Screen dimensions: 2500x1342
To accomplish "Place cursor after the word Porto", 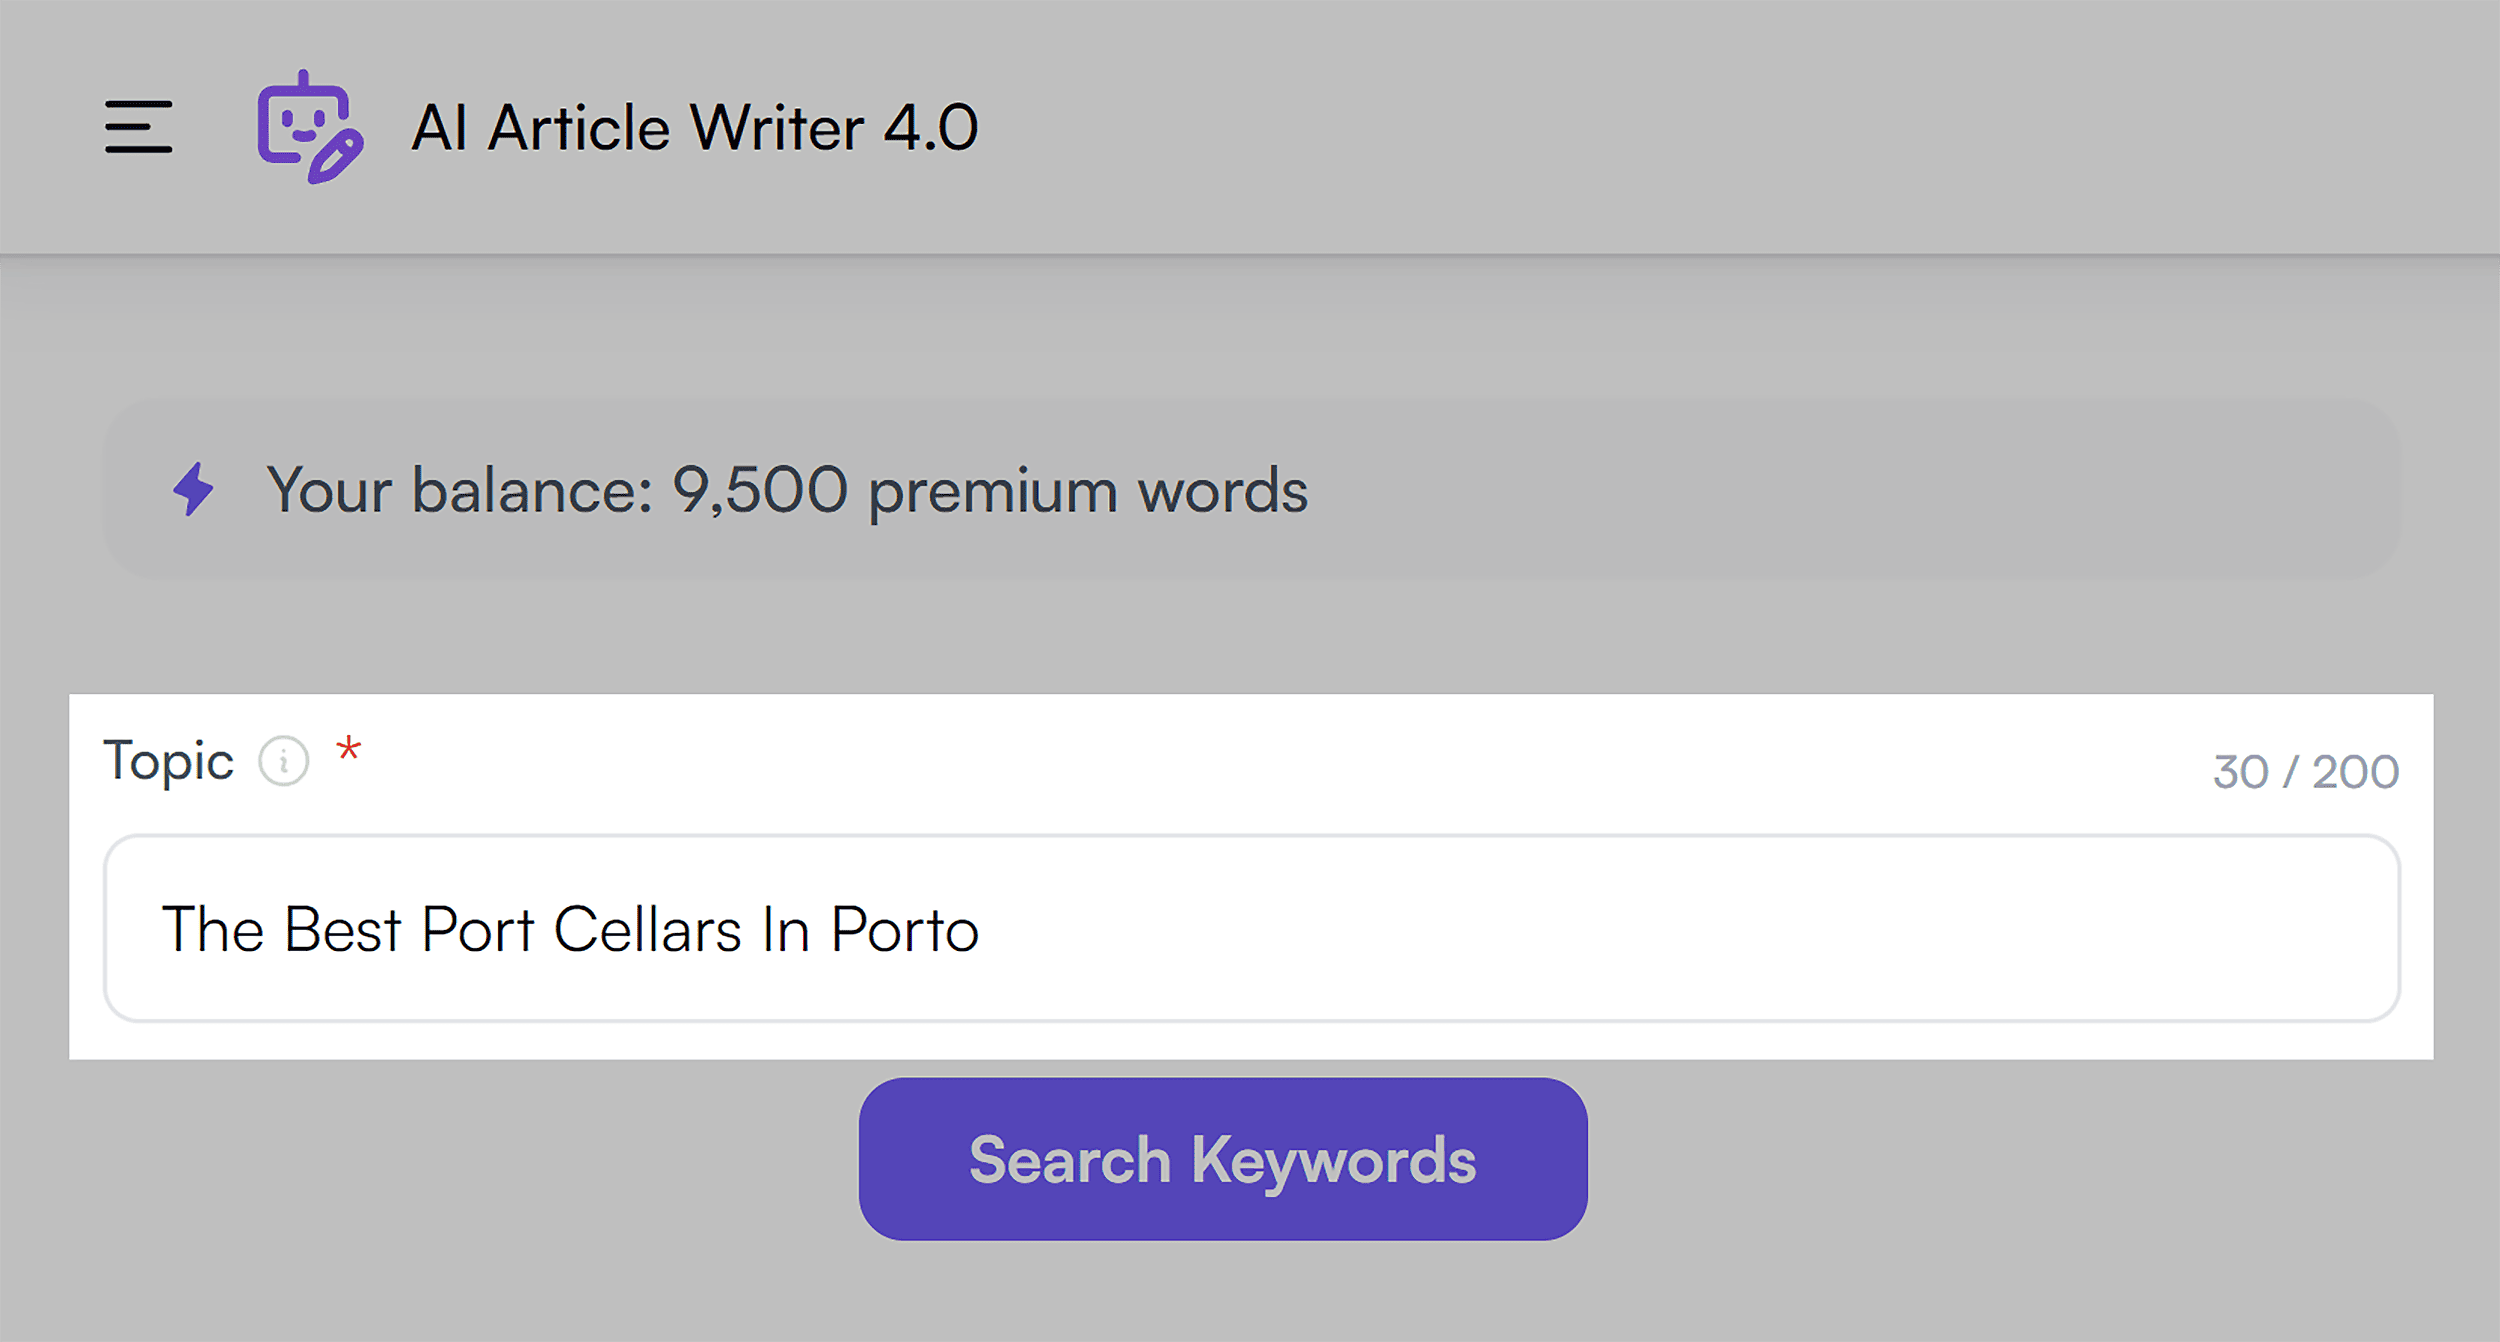I will tap(982, 929).
